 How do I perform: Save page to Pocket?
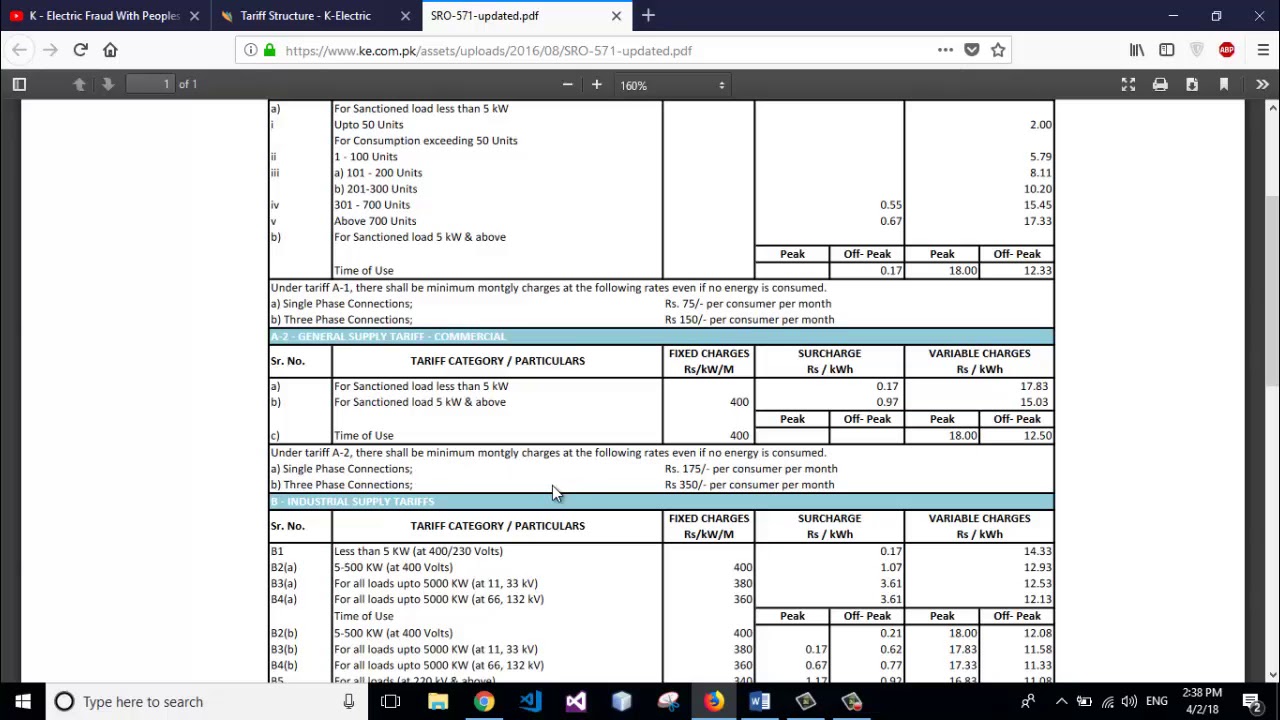point(971,50)
